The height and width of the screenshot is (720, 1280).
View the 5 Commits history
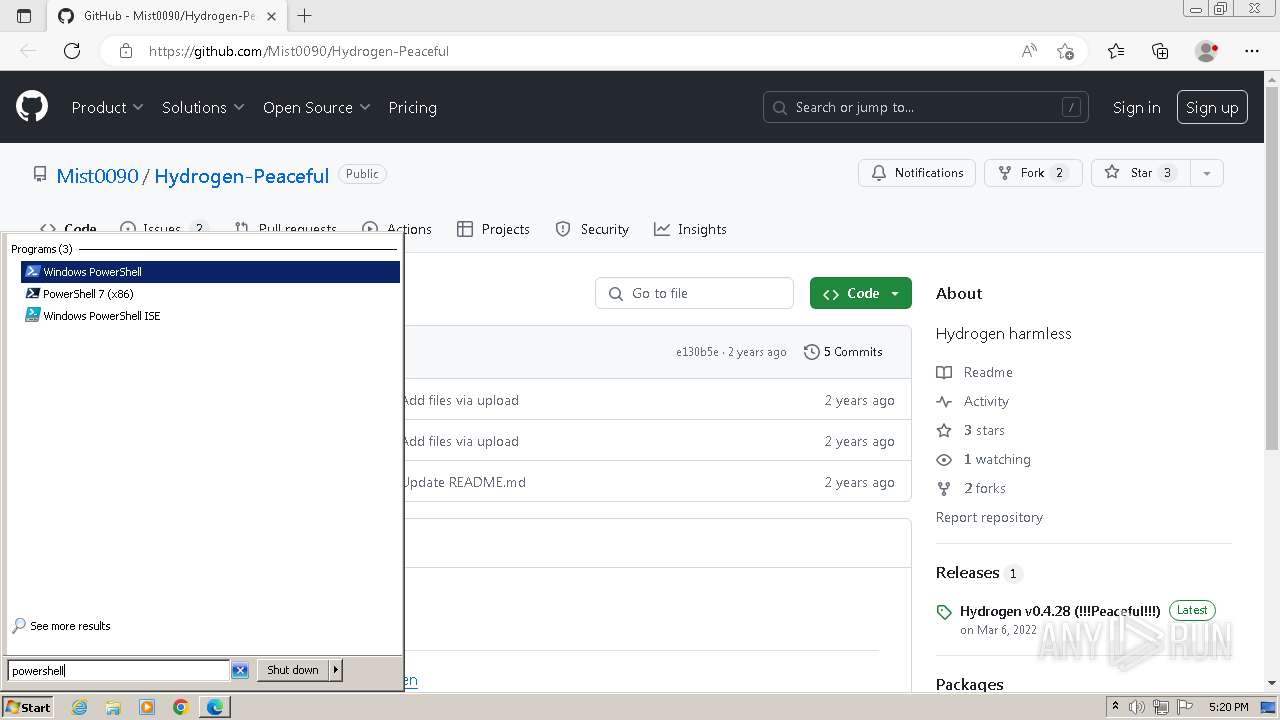(x=843, y=352)
